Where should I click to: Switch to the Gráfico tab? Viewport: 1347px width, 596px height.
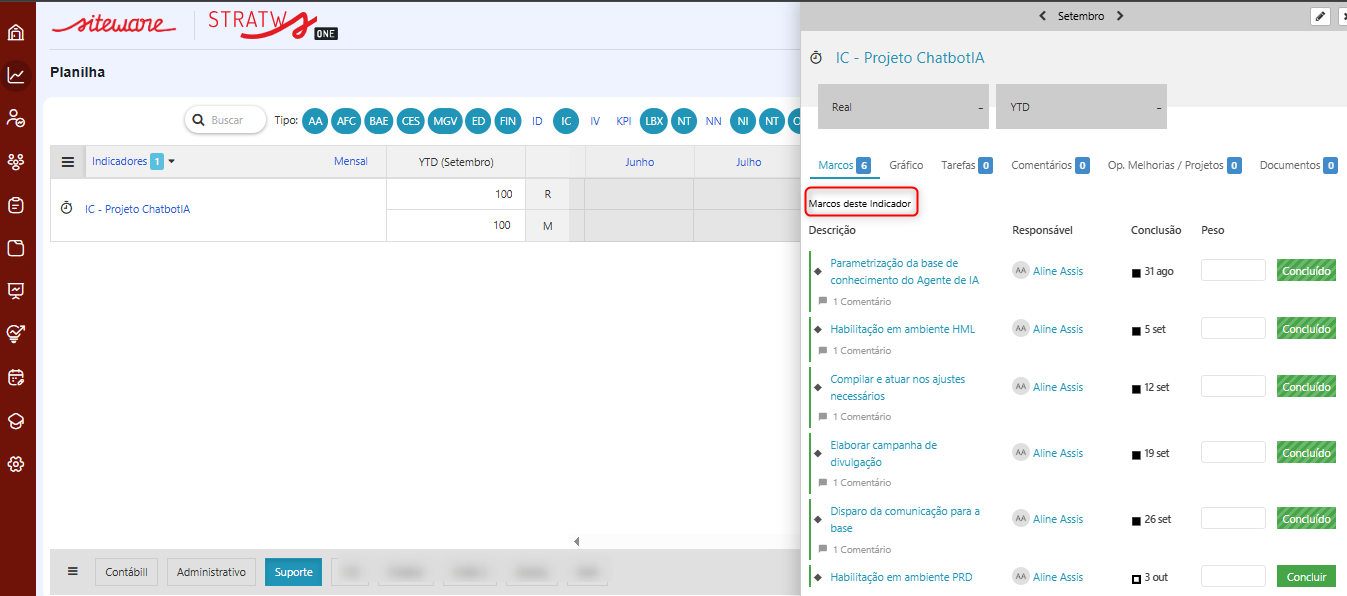(x=906, y=165)
